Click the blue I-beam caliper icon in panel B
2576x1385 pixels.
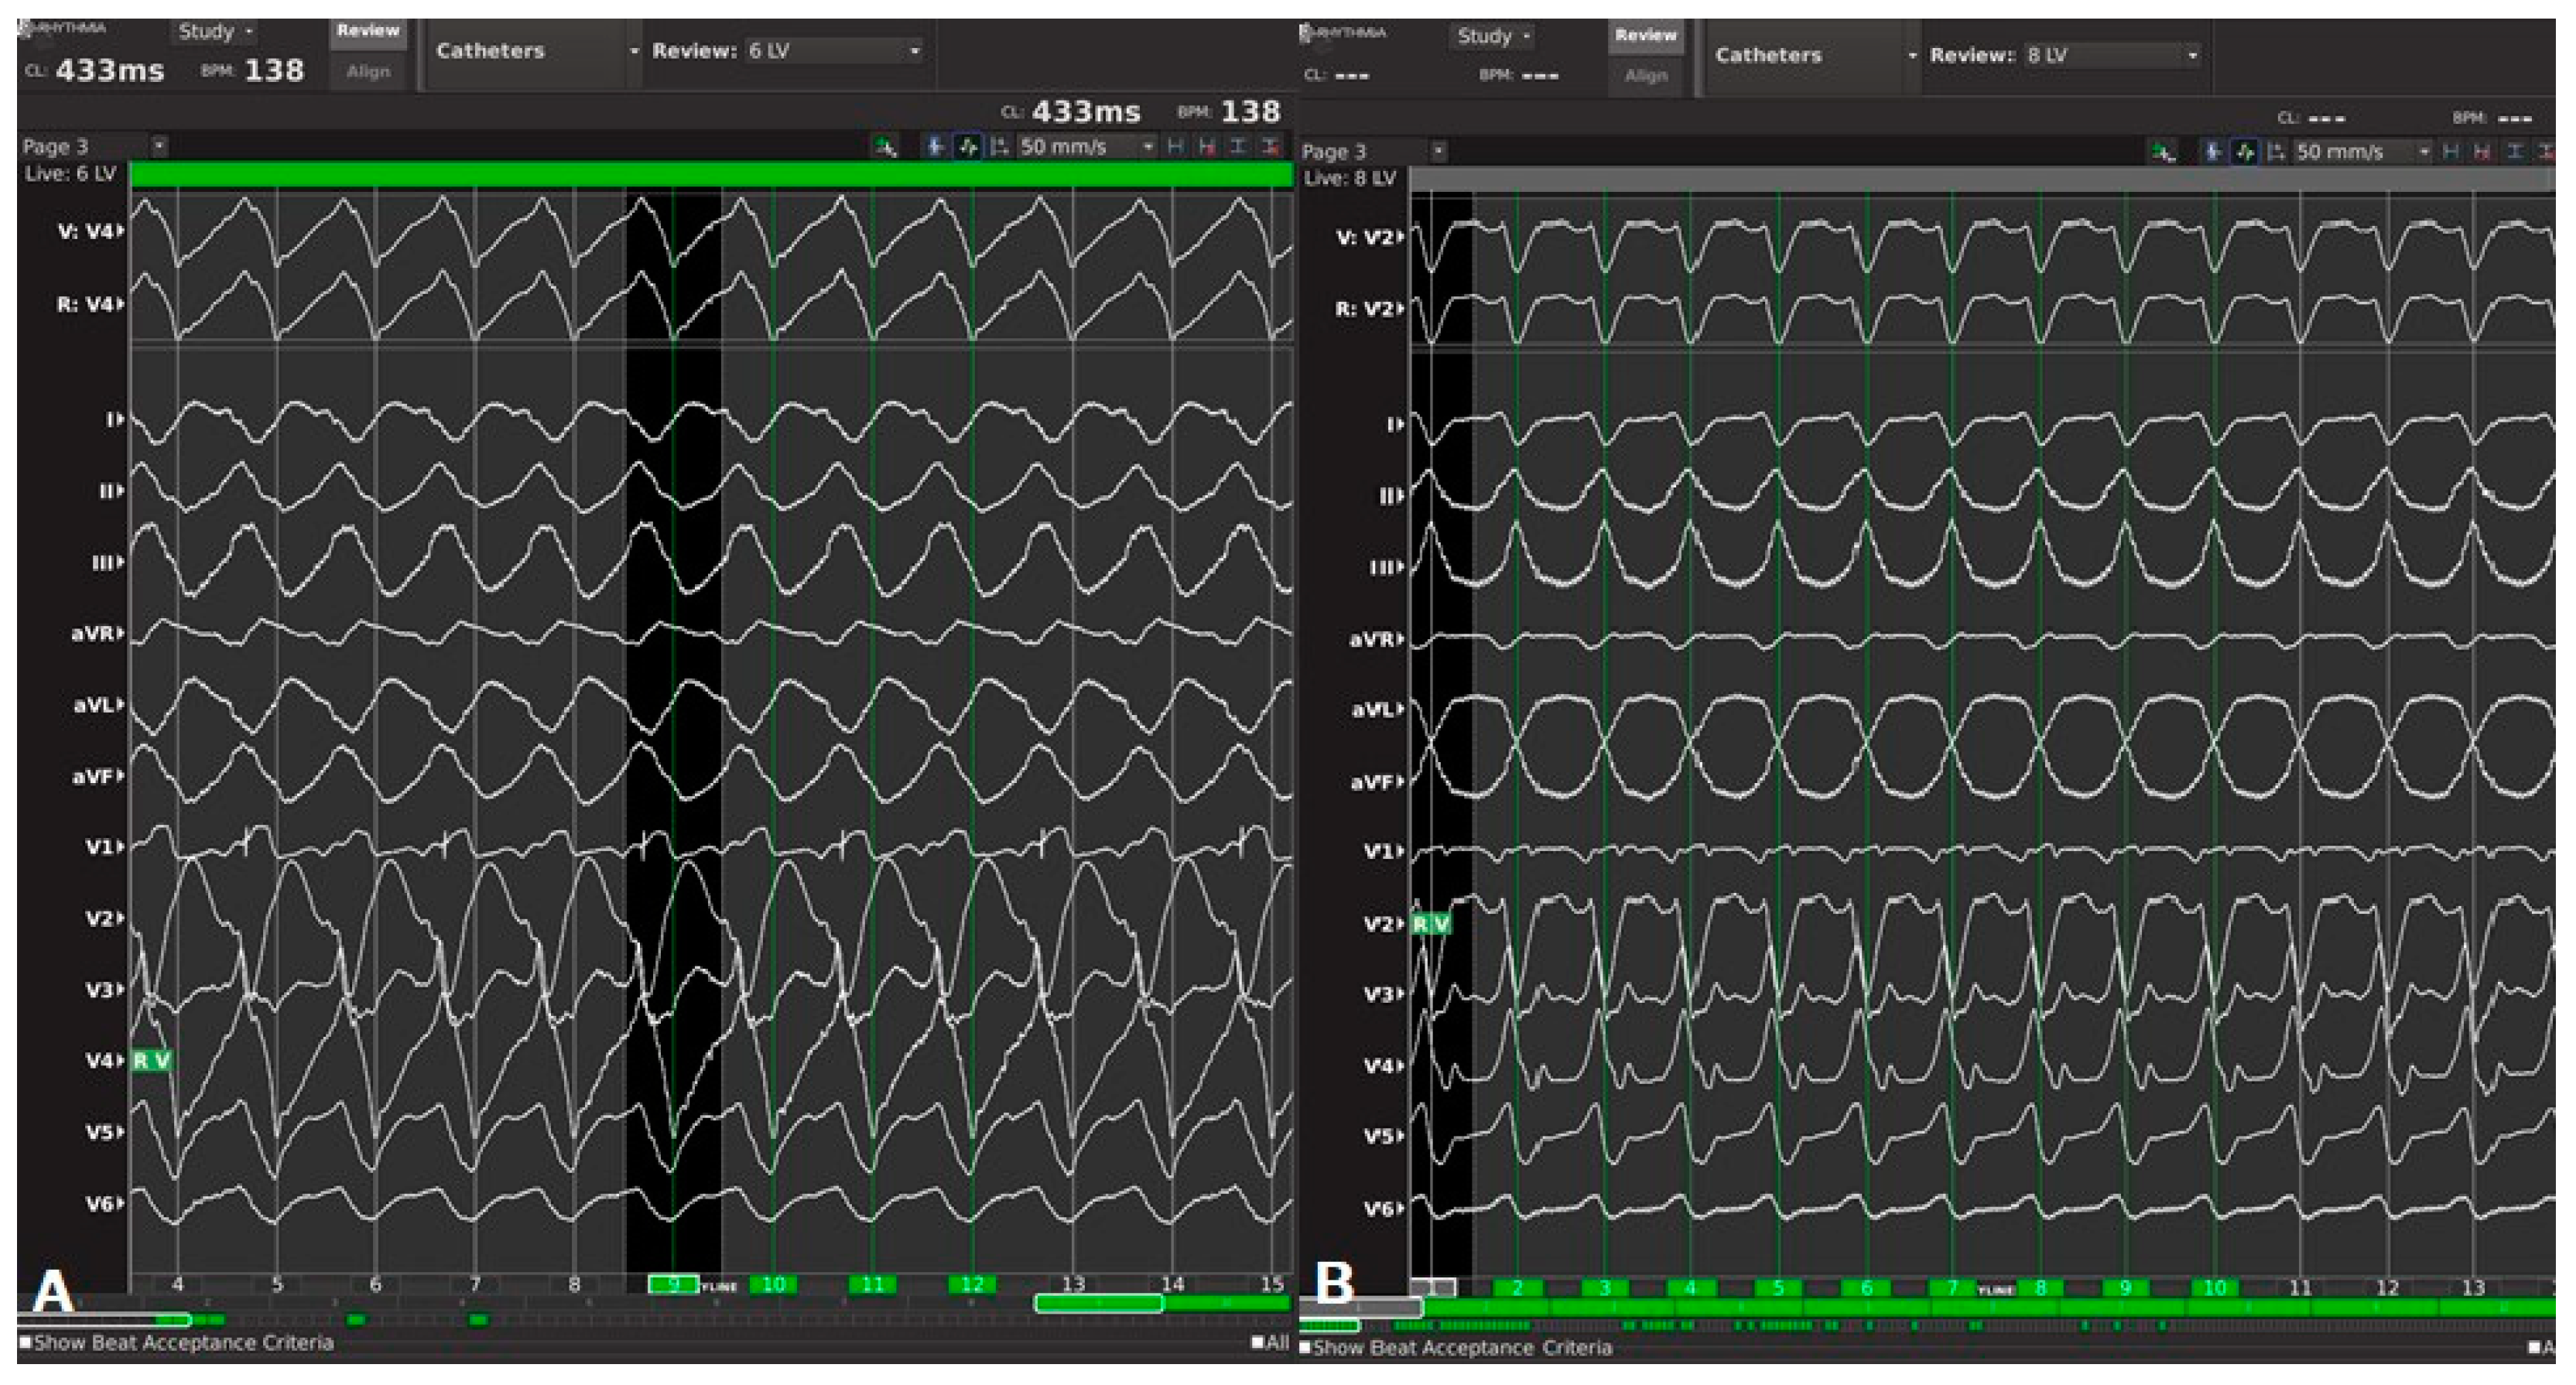(2515, 152)
